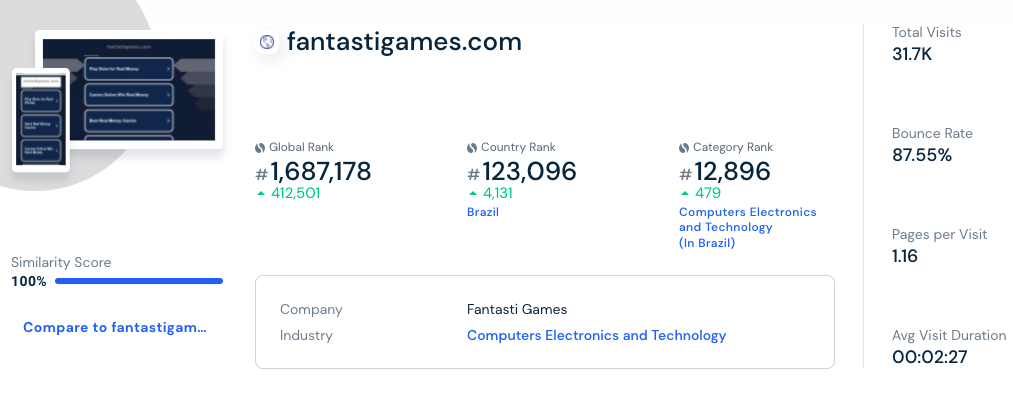Click the fantastigames.com domain title
This screenshot has width=1013, height=395.
[x=404, y=42]
